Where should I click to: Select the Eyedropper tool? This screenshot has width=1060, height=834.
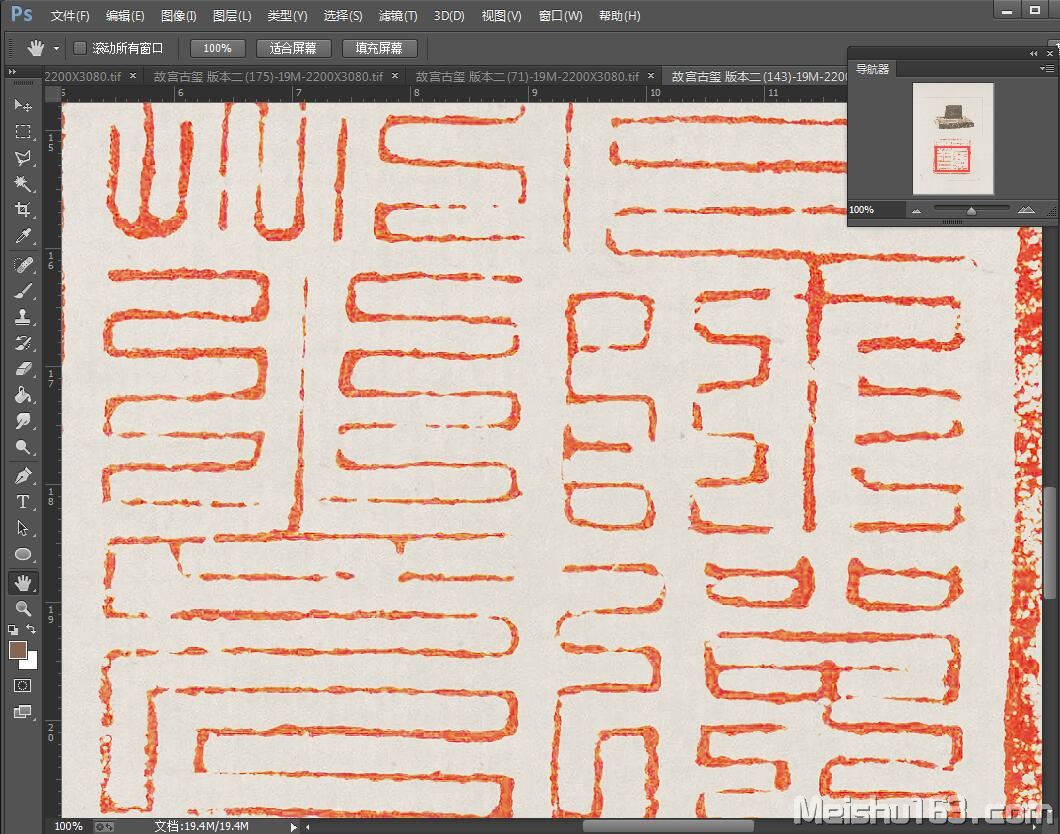point(23,236)
